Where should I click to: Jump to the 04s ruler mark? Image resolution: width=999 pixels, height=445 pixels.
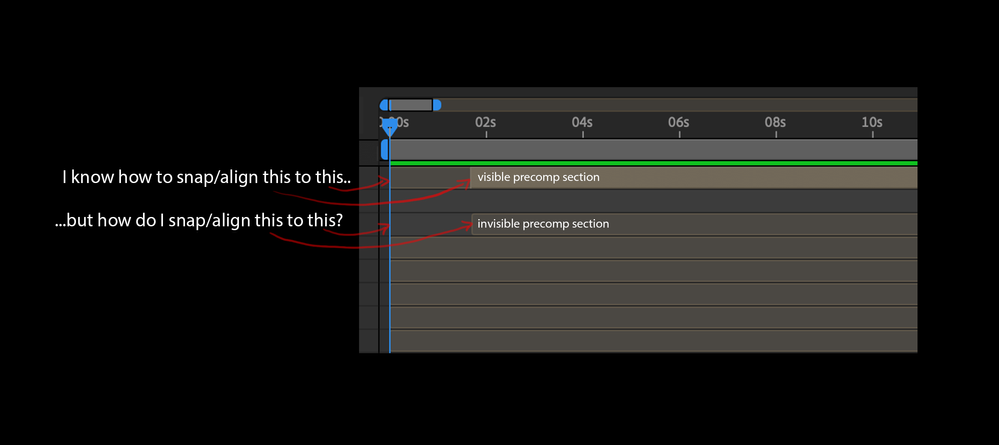point(582,123)
